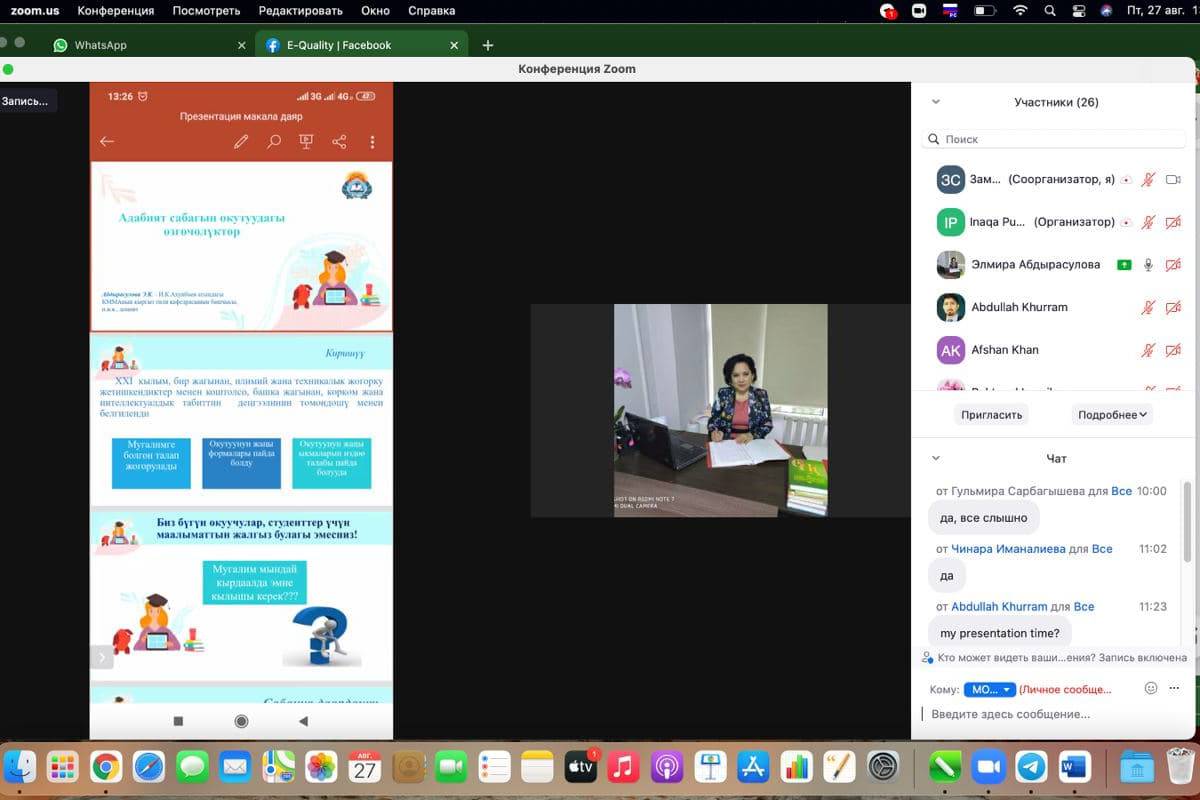Viewport: 1200px width, 800px height.
Task: Select participant Afshan Khan's name
Action: pos(1005,350)
